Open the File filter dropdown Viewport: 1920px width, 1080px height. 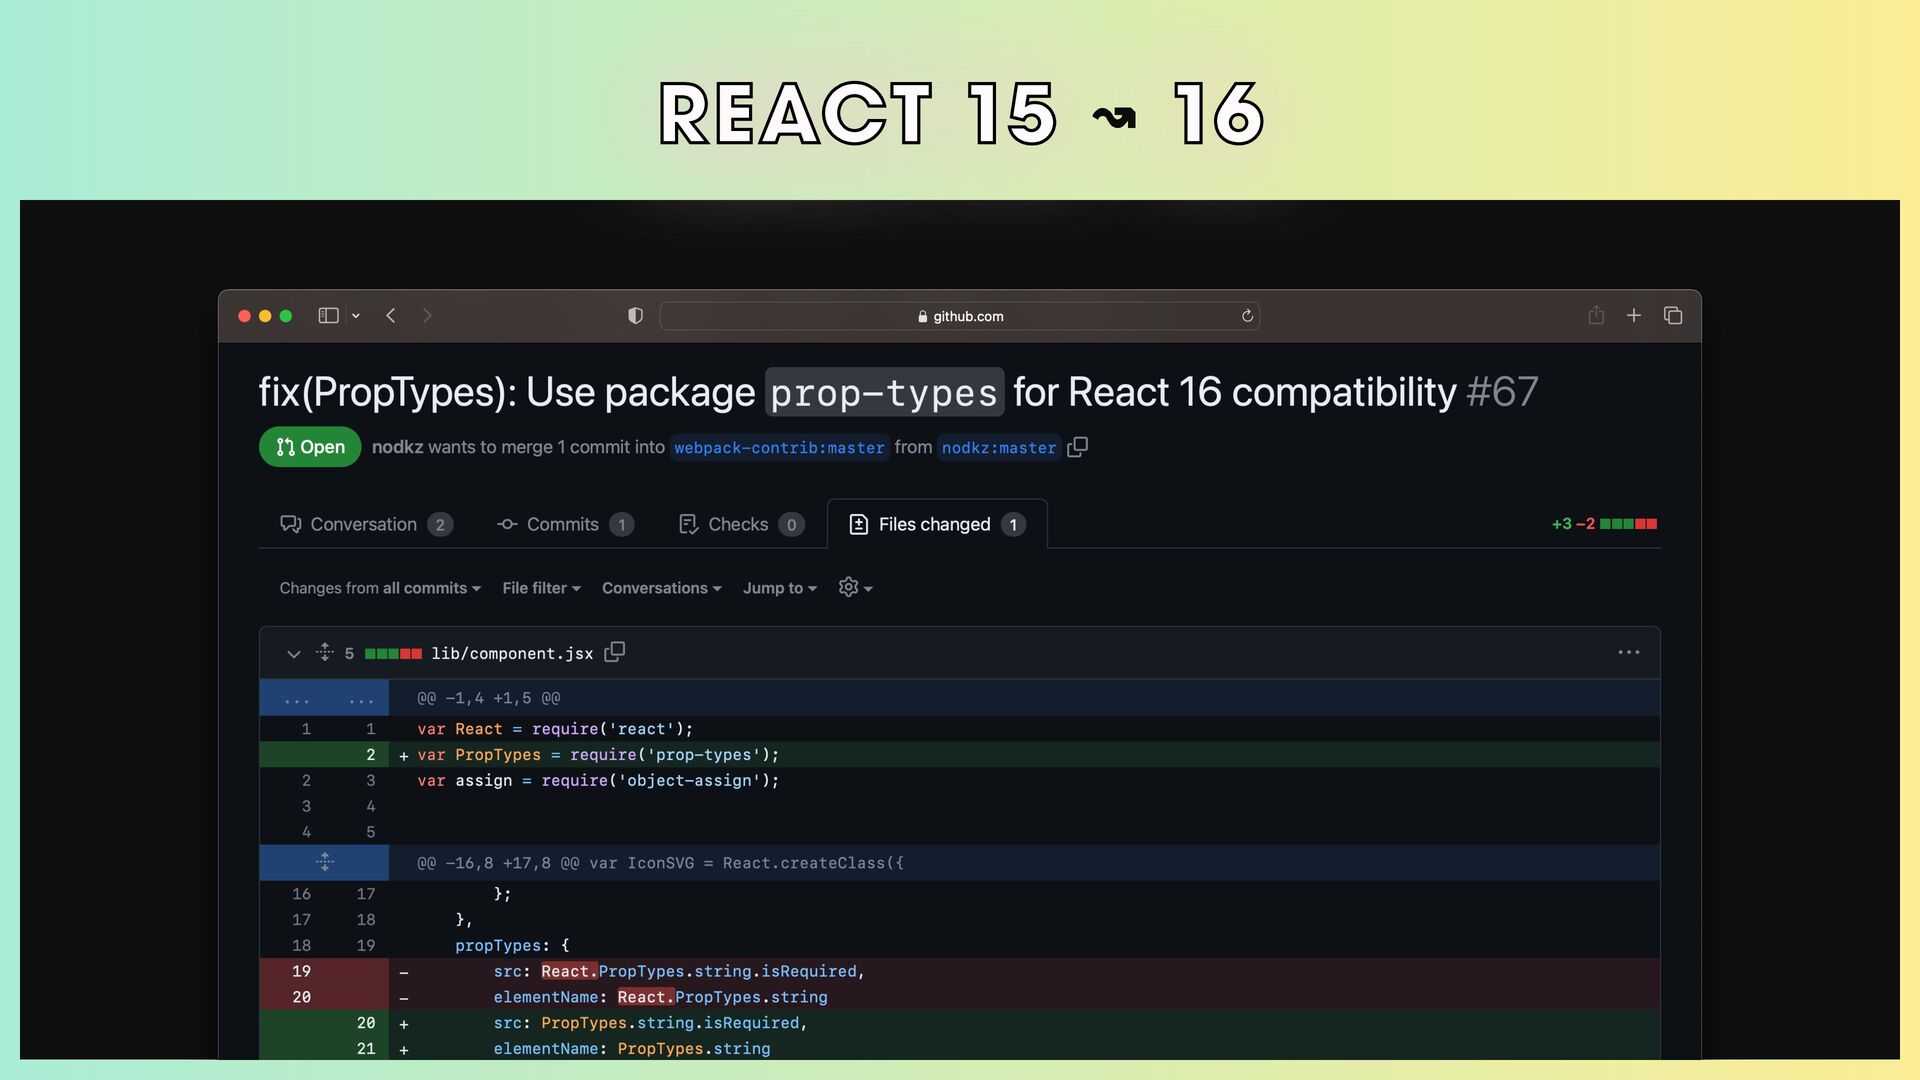pos(541,588)
